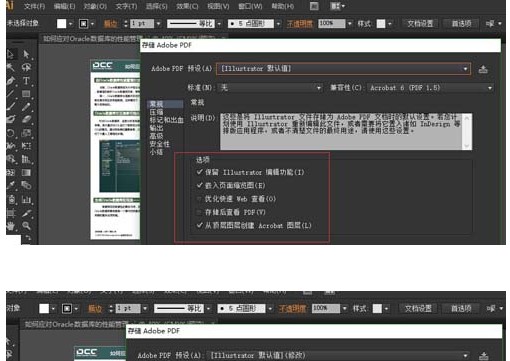Open opacity 100% dropdown arrow, upper toolbar
The width and height of the screenshot is (510, 361).
click(x=349, y=24)
